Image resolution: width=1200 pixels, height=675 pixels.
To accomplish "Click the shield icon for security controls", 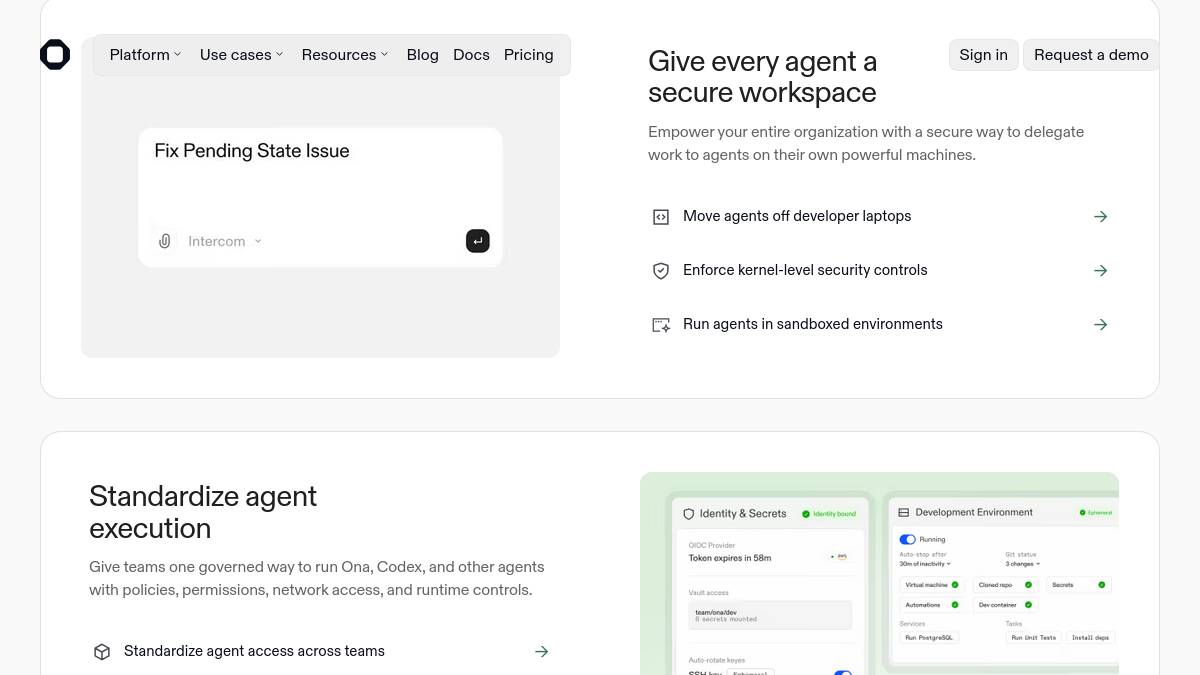I will coord(661,270).
